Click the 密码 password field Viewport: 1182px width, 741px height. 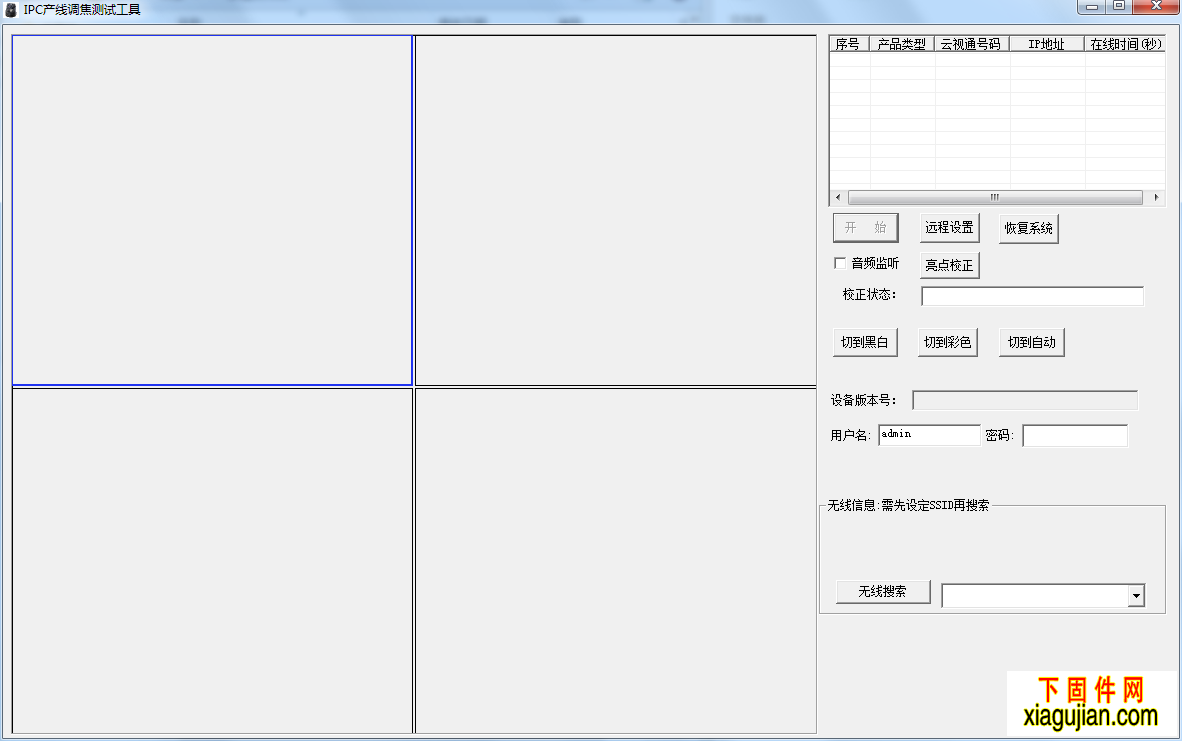(1075, 436)
